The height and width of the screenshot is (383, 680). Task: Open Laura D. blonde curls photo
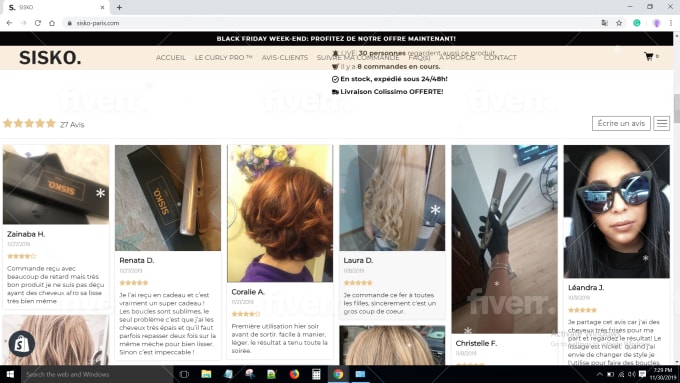[x=392, y=198]
